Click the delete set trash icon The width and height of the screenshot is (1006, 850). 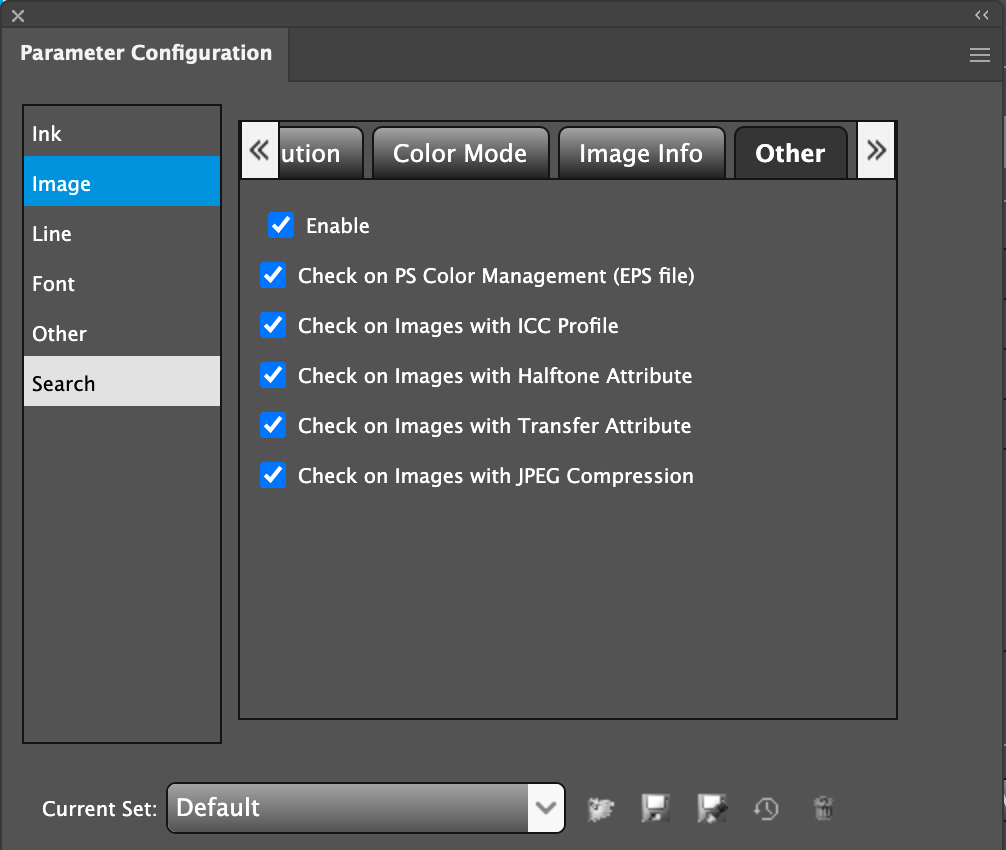pyautogui.click(x=823, y=808)
